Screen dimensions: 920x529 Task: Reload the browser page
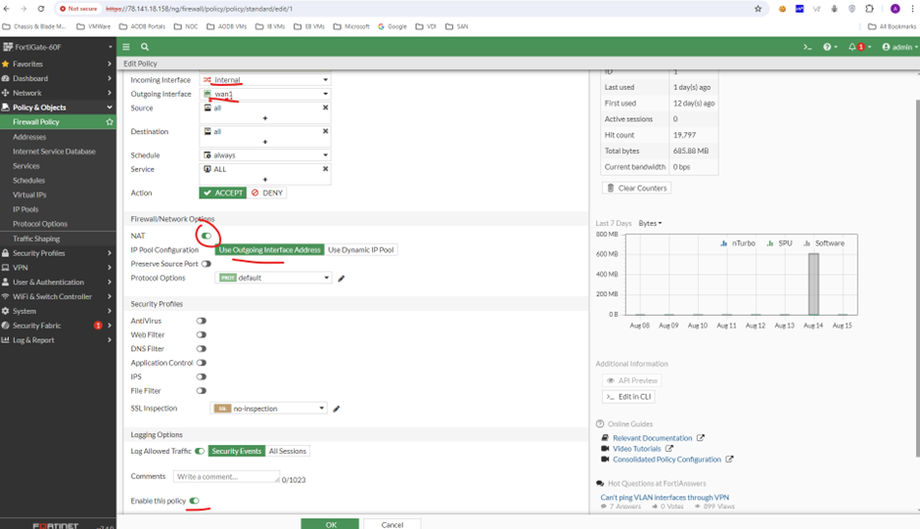41,9
